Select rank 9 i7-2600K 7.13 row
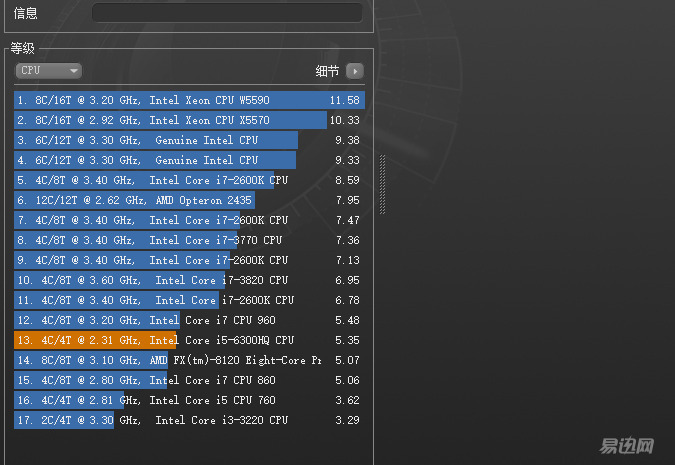This screenshot has height=465, width=675. tap(189, 260)
